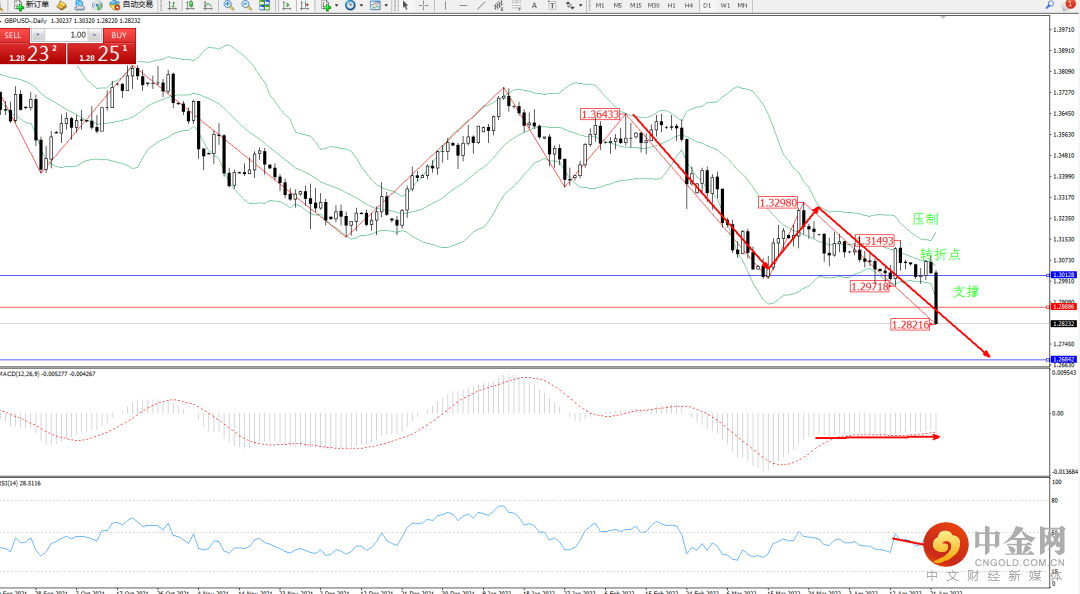Click the green 压制 text label
The image size is (1080, 594).
925,219
